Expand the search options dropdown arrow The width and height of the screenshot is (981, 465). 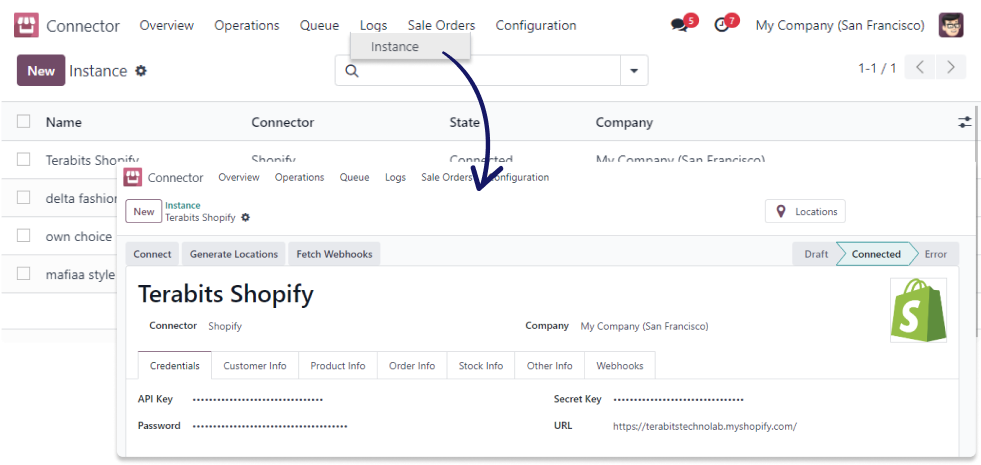pos(634,71)
